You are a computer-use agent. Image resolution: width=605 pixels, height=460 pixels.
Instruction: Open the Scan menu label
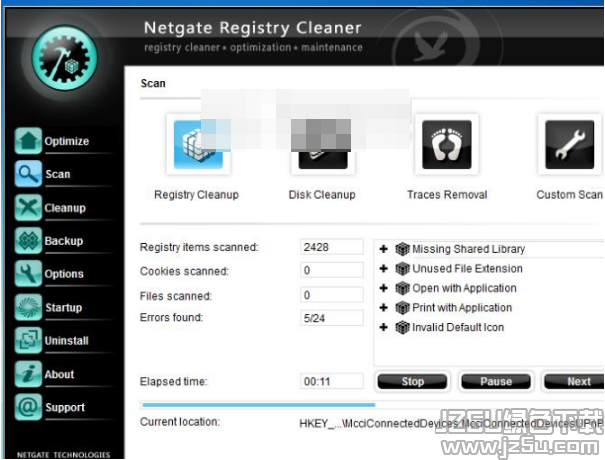58,174
